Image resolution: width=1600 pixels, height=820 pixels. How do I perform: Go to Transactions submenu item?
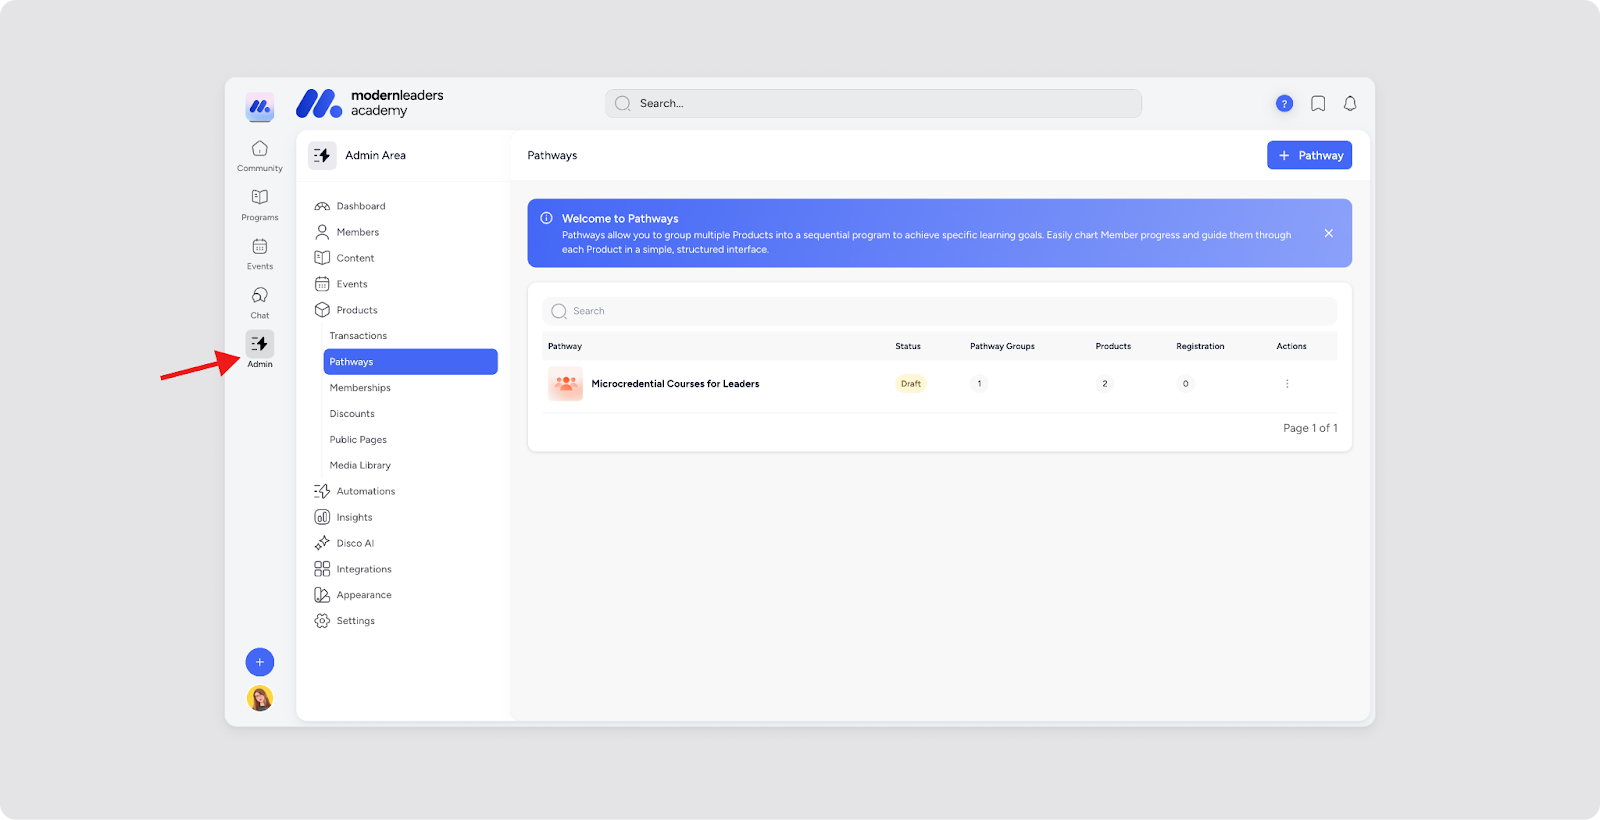click(358, 336)
